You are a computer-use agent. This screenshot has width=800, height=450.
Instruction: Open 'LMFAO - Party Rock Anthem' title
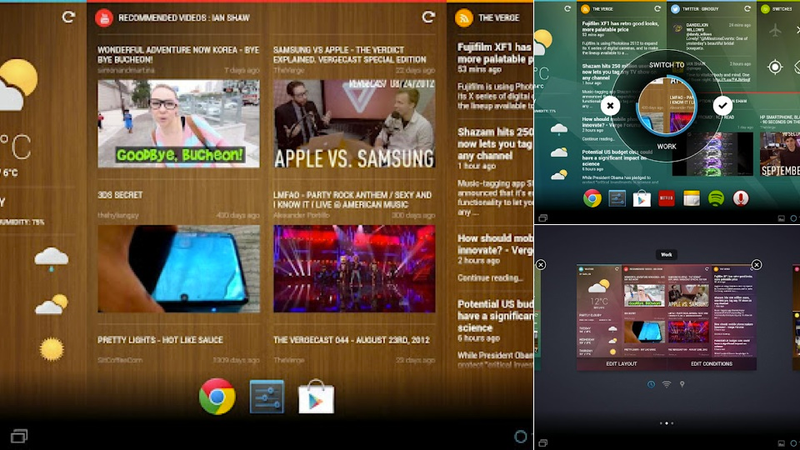pos(352,199)
